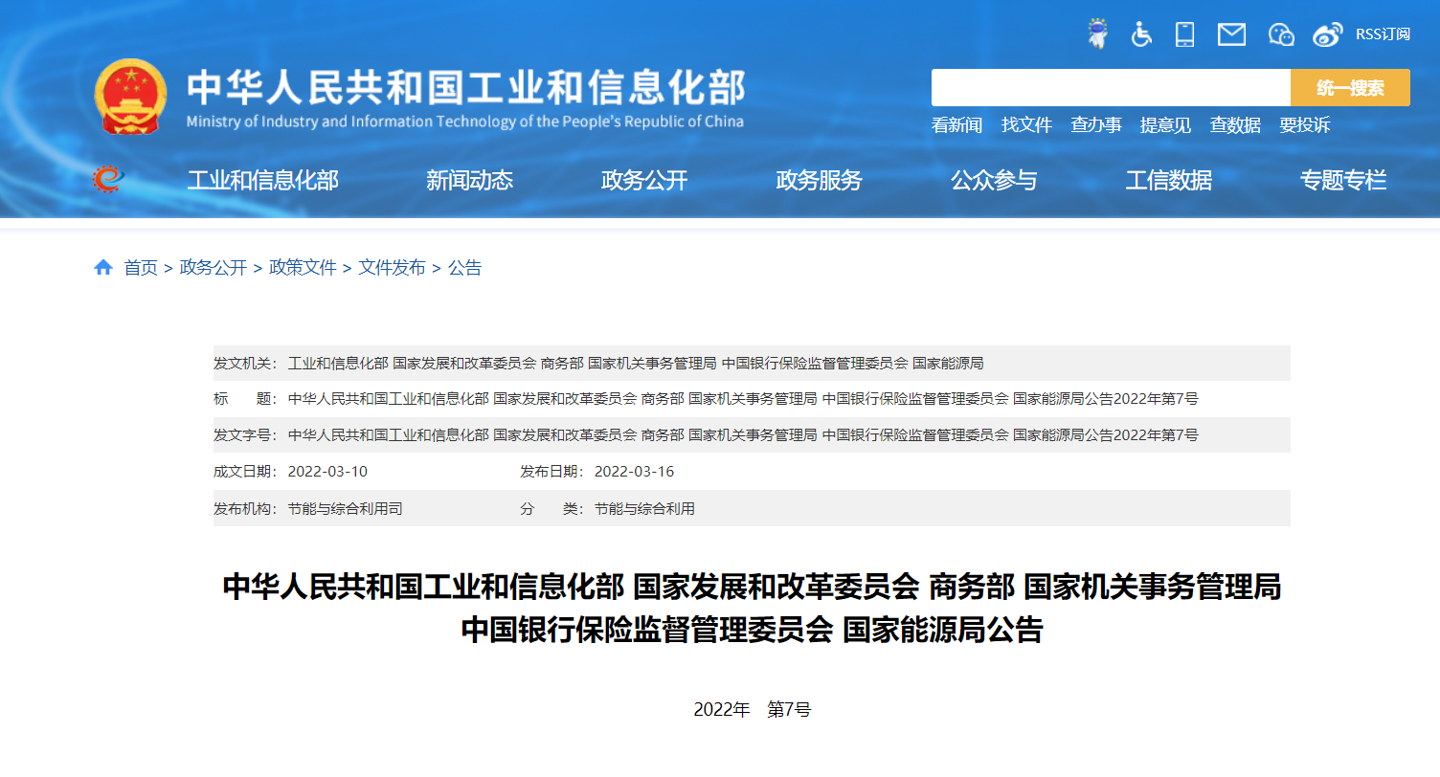Screen dimensions: 1440x777
Task: Click the robot assistant icon
Action: (1098, 34)
